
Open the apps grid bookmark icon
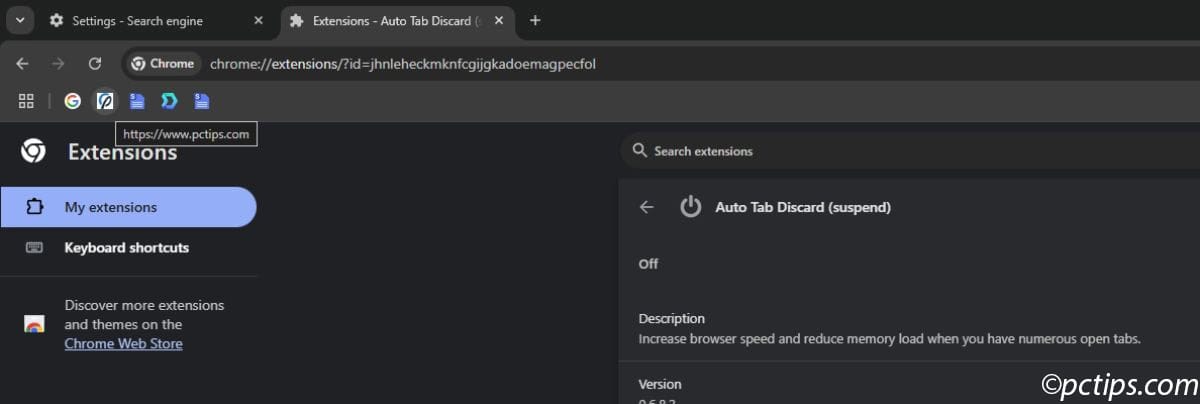(26, 100)
